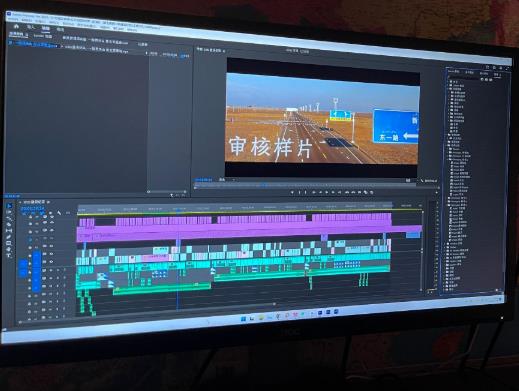The image size is (519, 391).
Task: Click the Effects panel search field
Action: pyautogui.click(x=465, y=78)
